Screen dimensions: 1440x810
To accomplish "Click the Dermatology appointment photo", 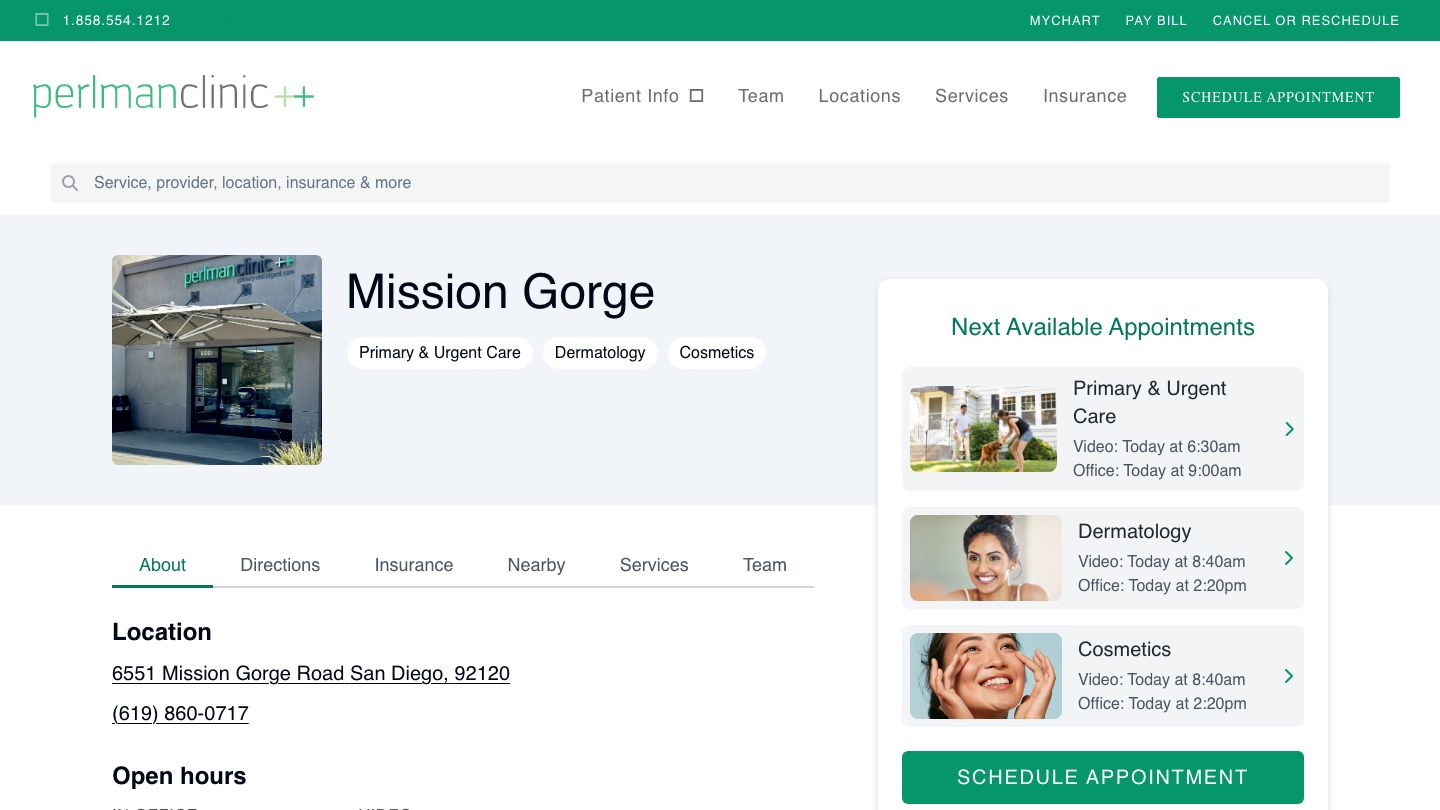I will pos(985,558).
